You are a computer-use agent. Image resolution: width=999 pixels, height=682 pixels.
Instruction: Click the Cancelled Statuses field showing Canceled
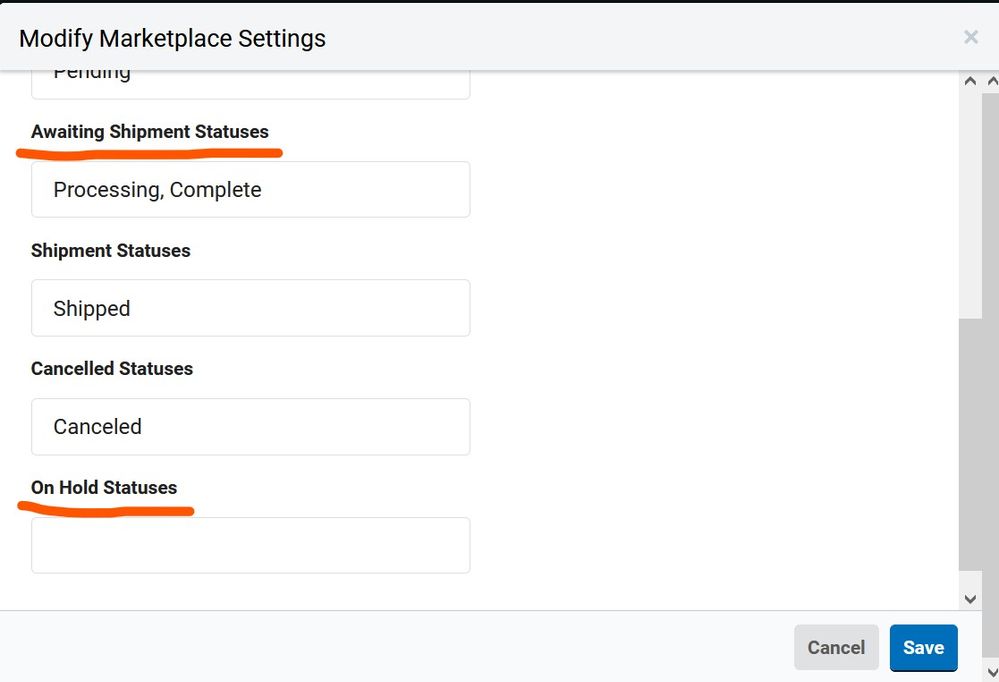click(250, 426)
